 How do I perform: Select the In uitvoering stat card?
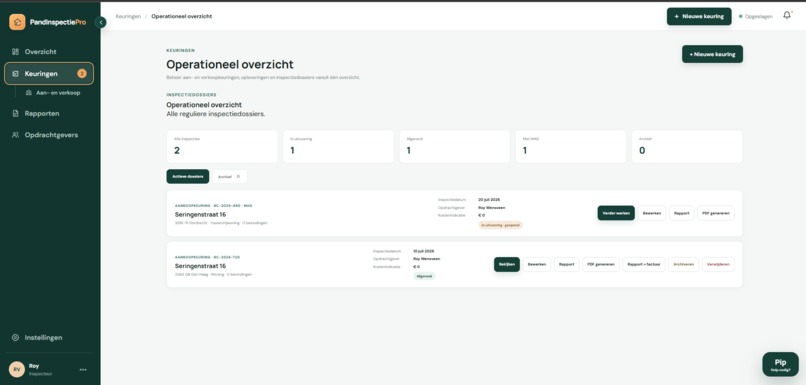coord(338,146)
